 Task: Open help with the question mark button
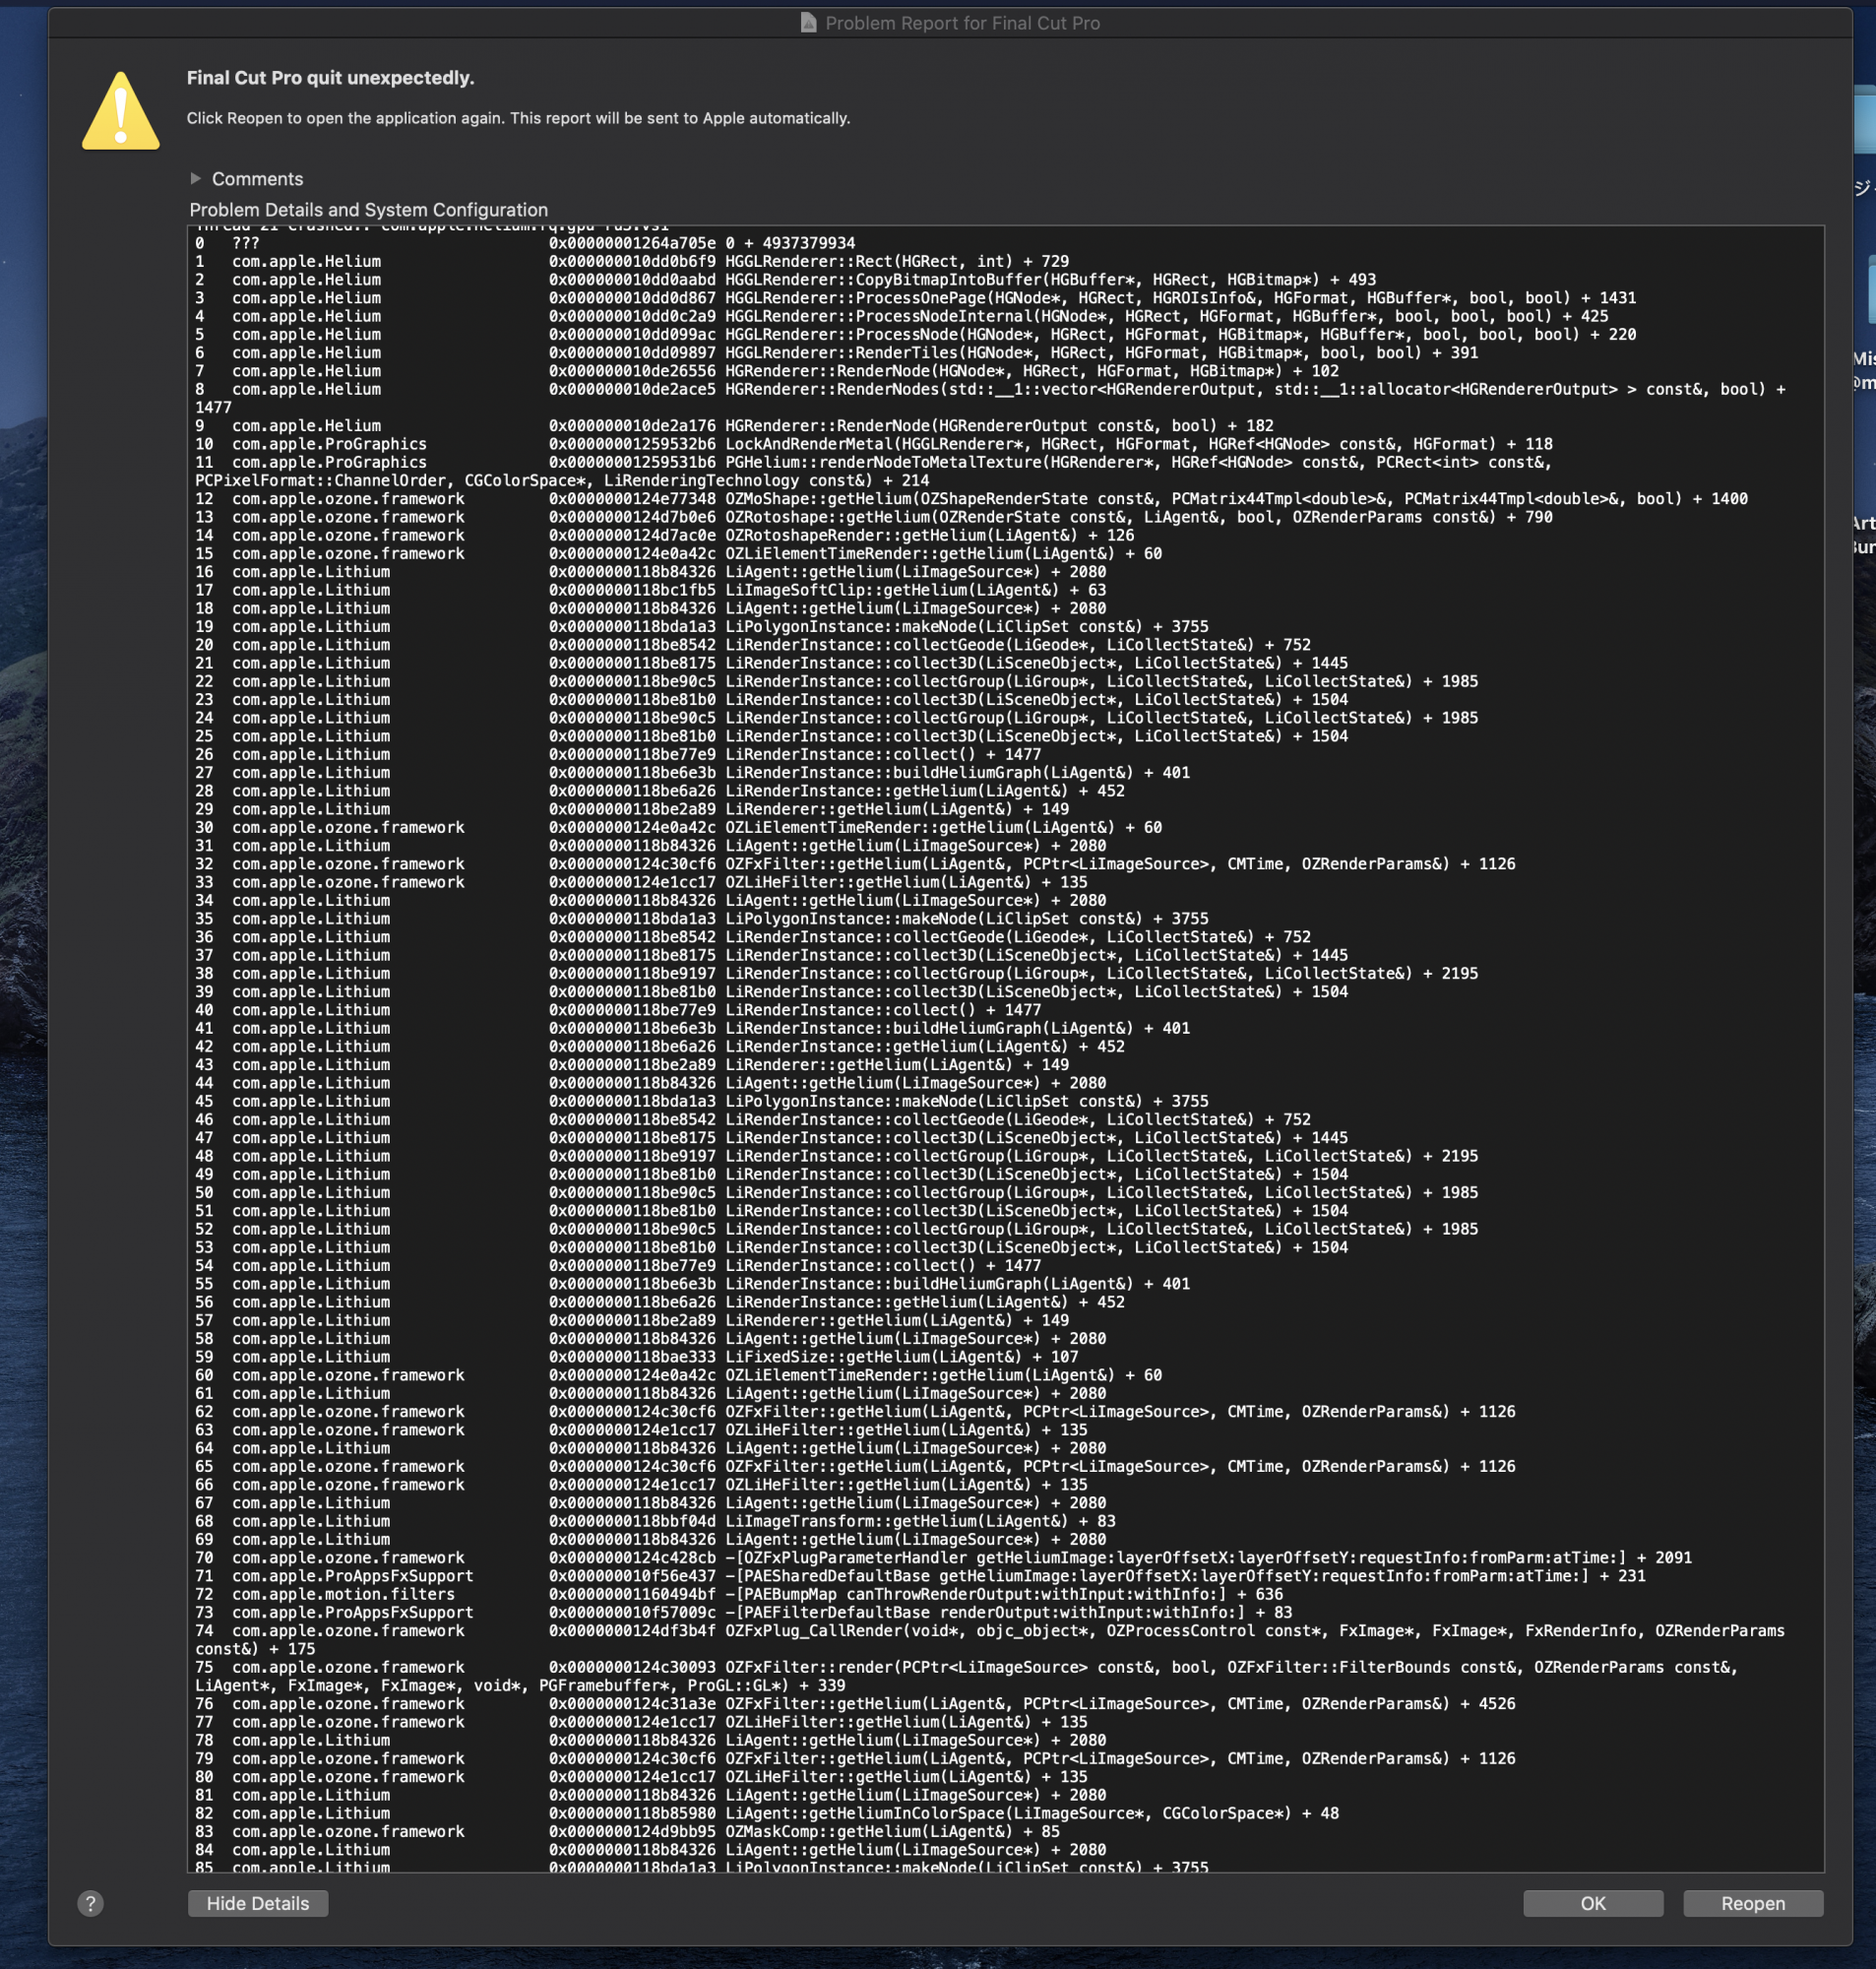[90, 1903]
